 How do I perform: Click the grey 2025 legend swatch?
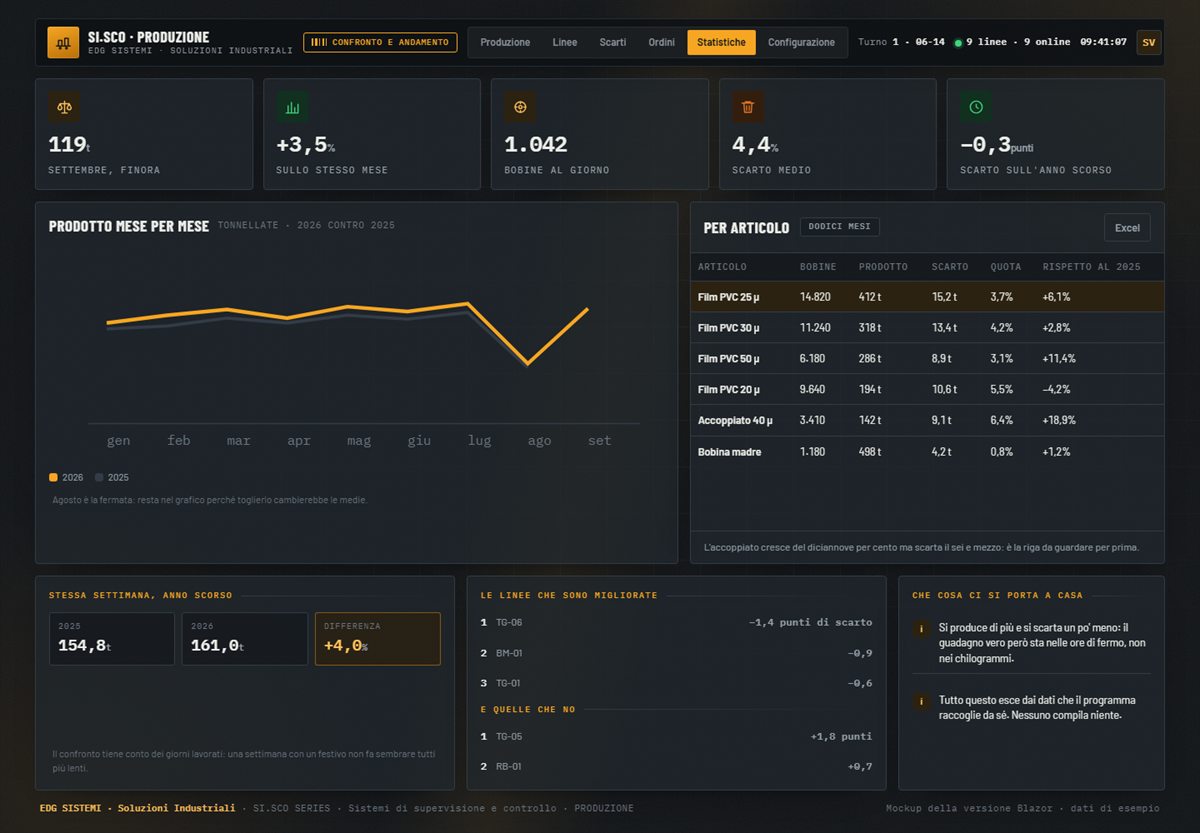click(x=99, y=477)
